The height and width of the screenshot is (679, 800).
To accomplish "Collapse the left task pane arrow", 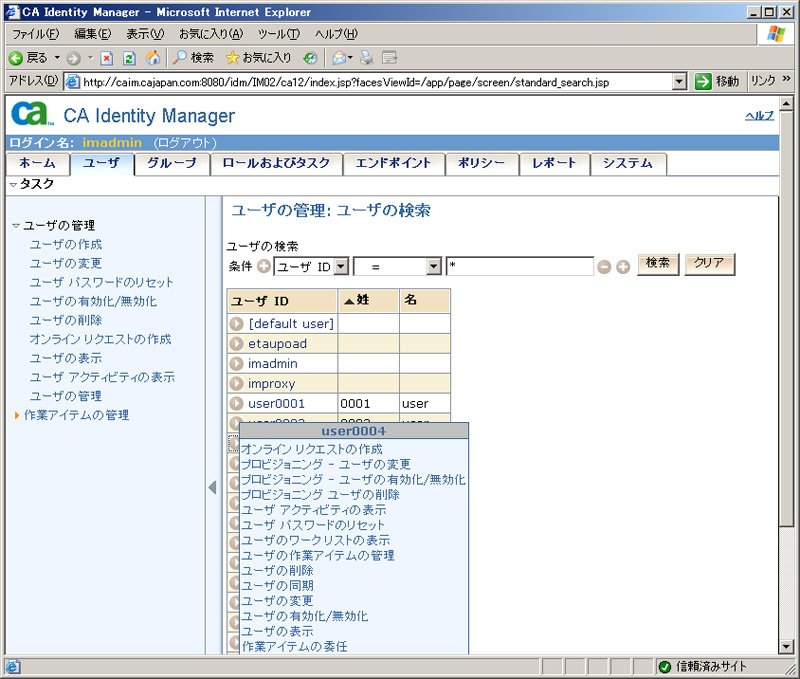I will pyautogui.click(x=213, y=487).
